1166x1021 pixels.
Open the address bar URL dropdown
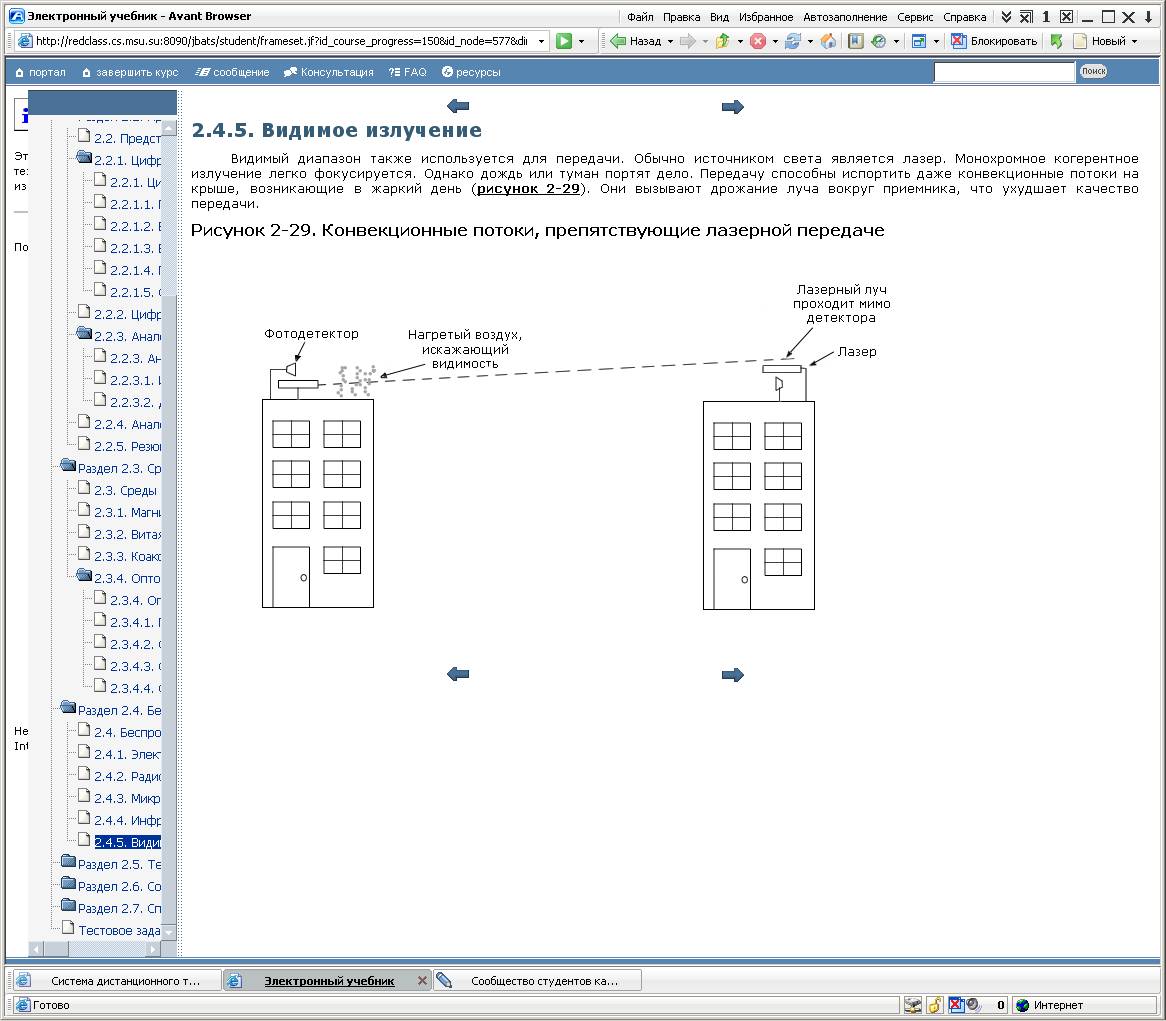pyautogui.click(x=541, y=42)
